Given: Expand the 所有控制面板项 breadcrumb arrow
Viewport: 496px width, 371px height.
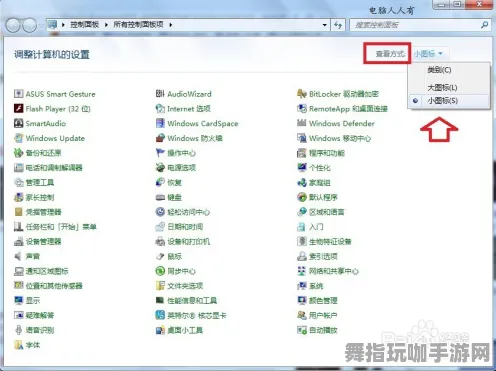Looking at the screenshot, I should point(170,25).
